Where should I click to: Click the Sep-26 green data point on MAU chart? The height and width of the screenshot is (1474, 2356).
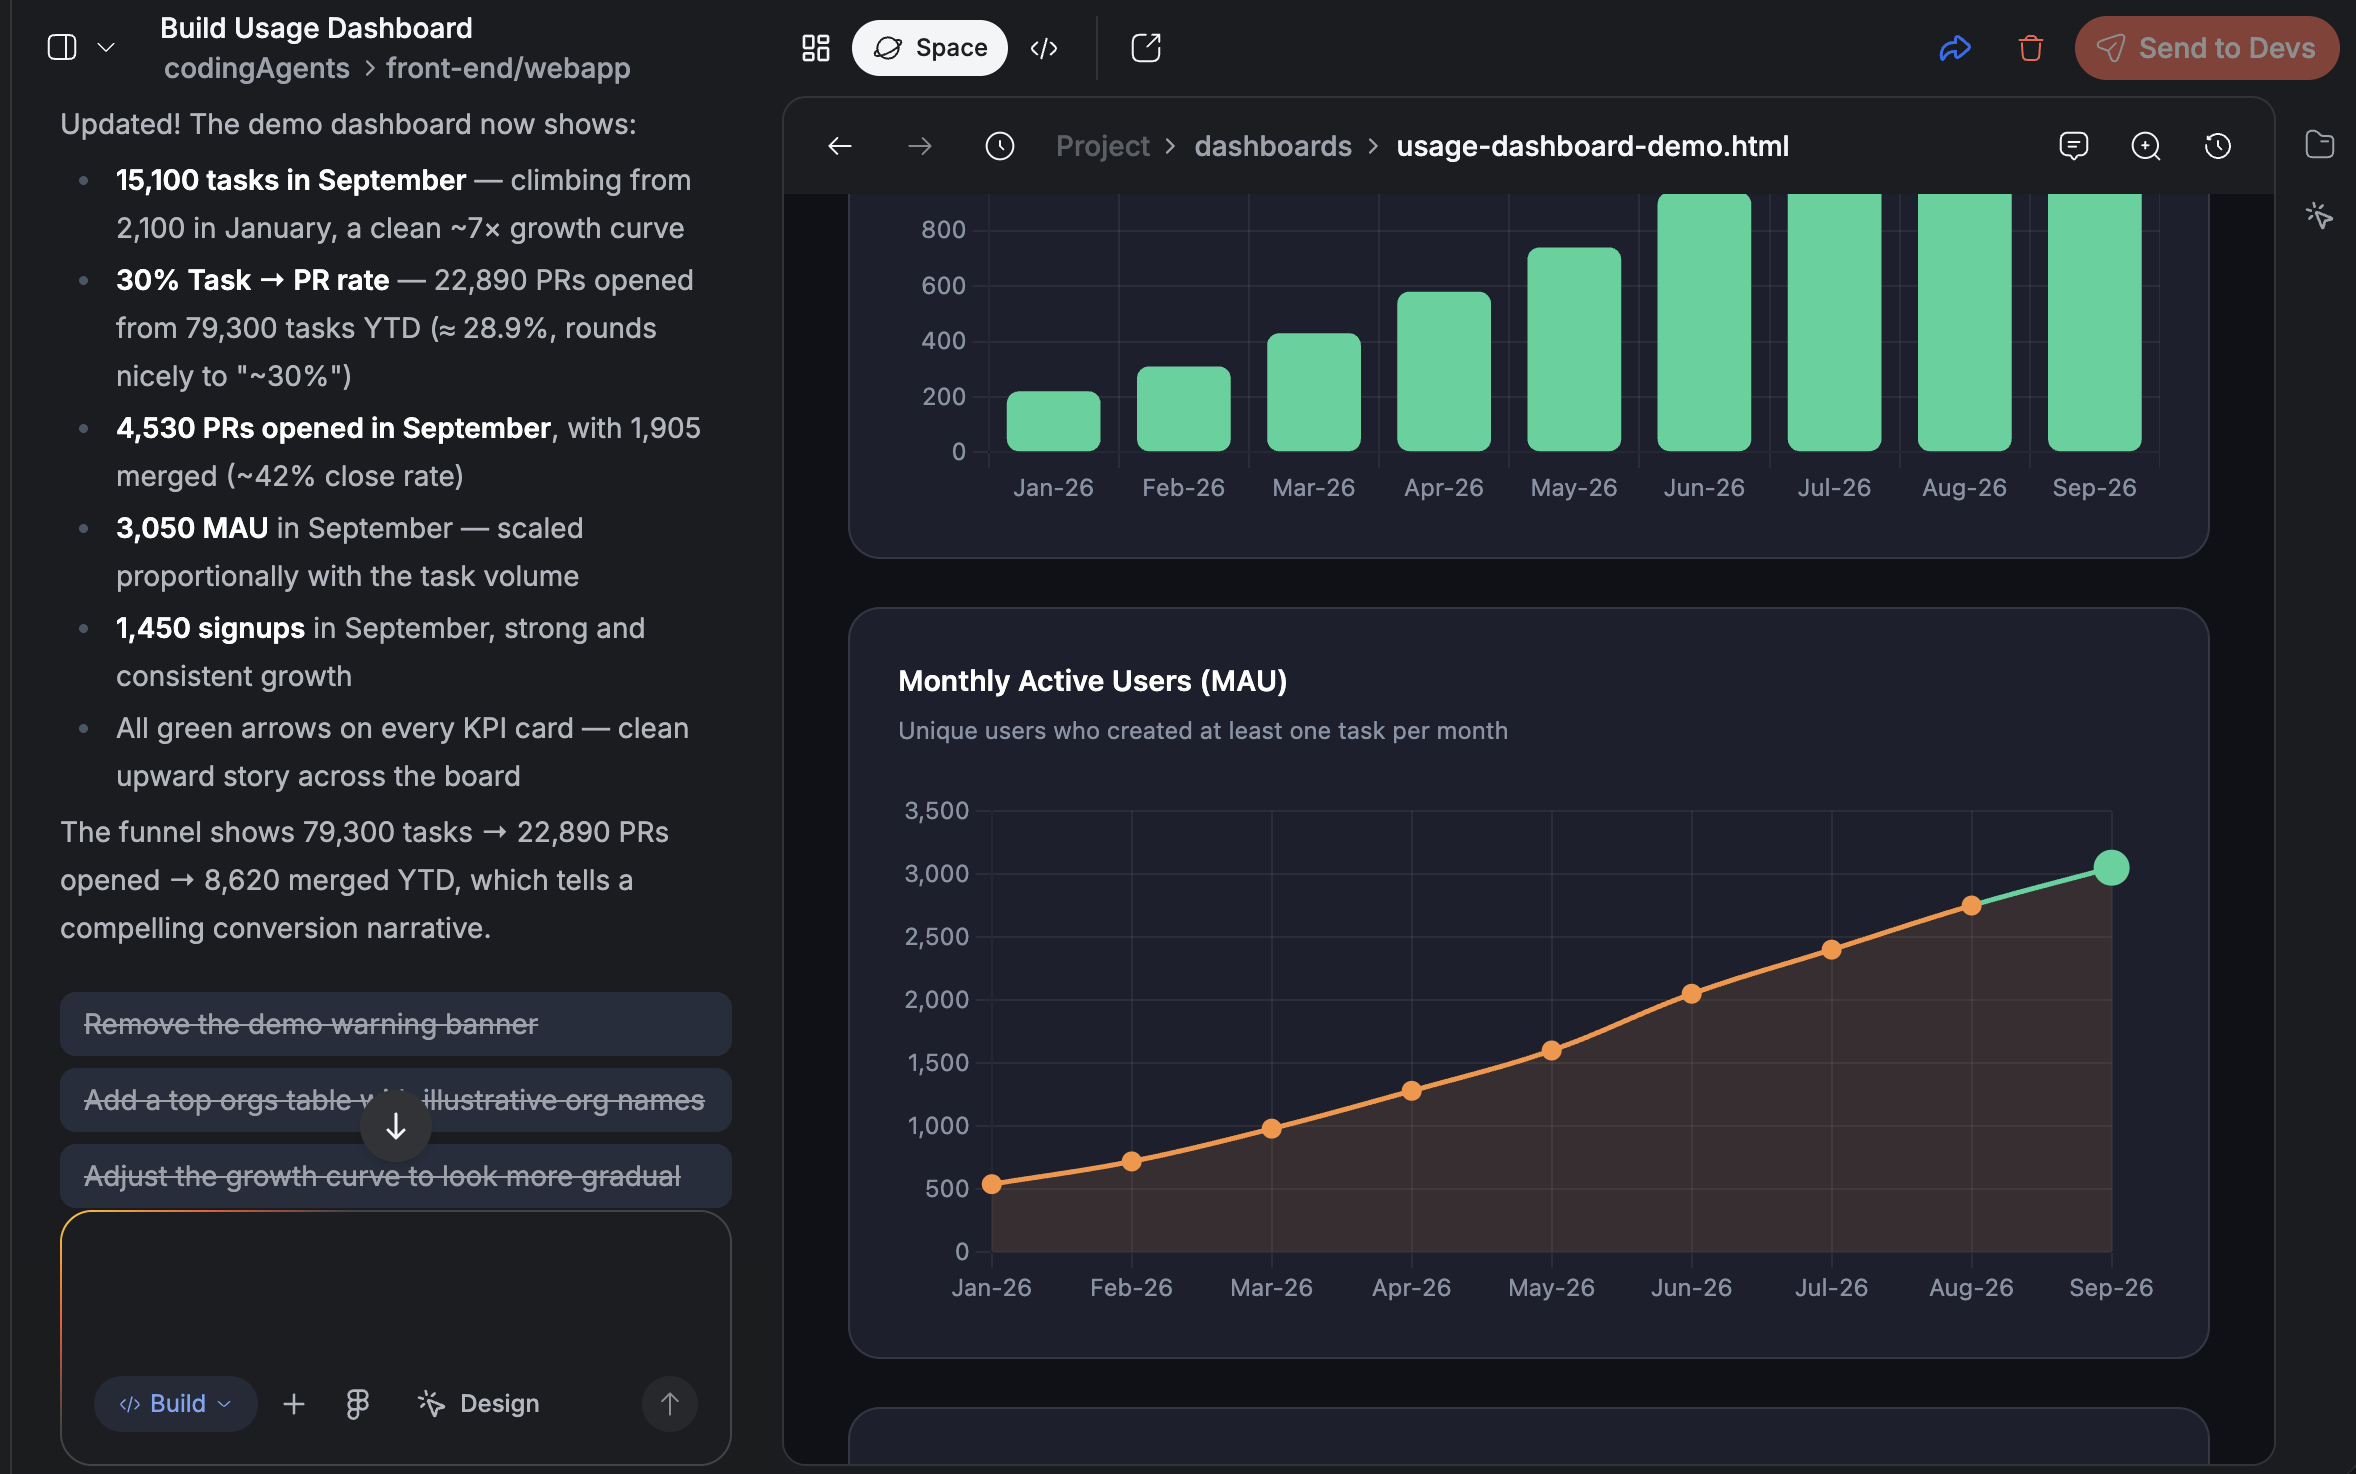click(x=2111, y=868)
